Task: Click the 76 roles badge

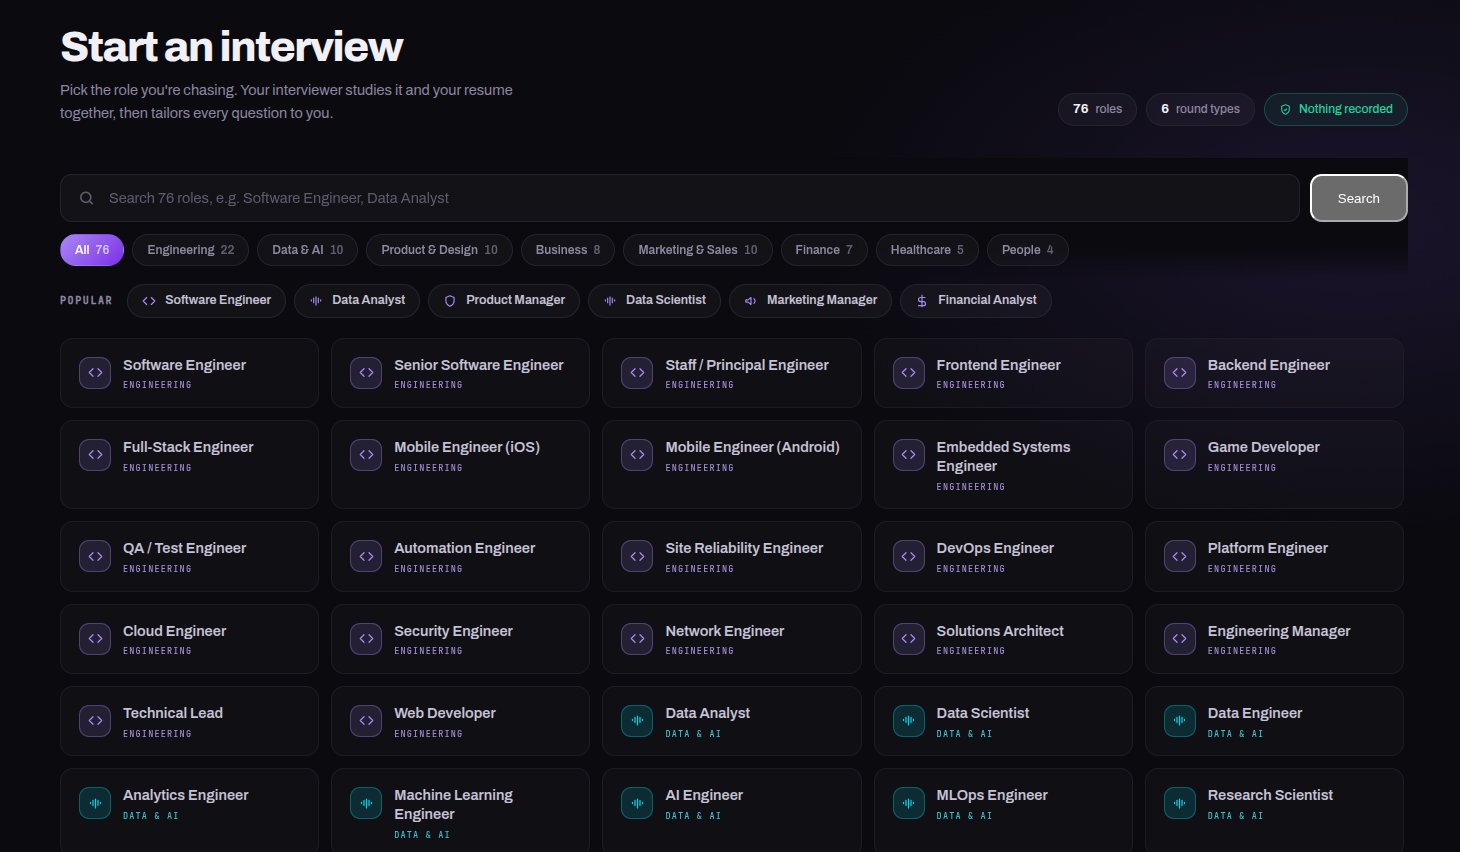Action: coord(1097,109)
